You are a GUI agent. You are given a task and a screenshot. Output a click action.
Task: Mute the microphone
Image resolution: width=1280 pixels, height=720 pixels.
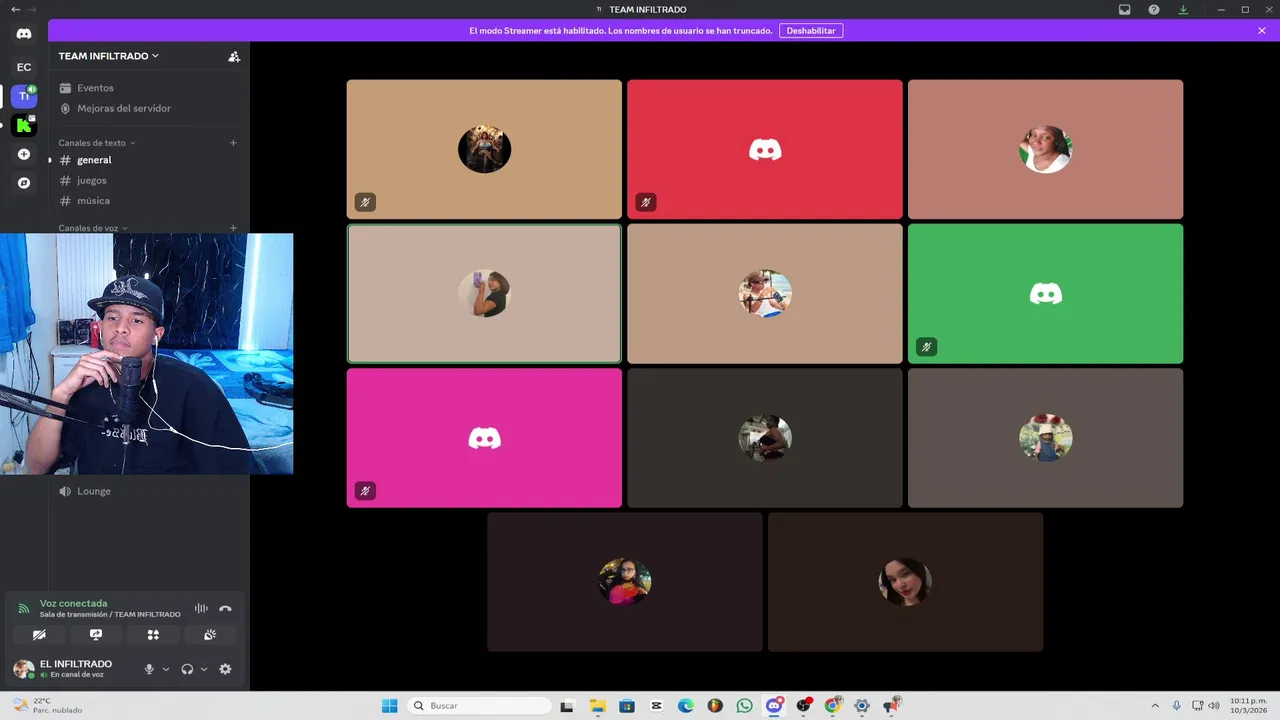(149, 669)
